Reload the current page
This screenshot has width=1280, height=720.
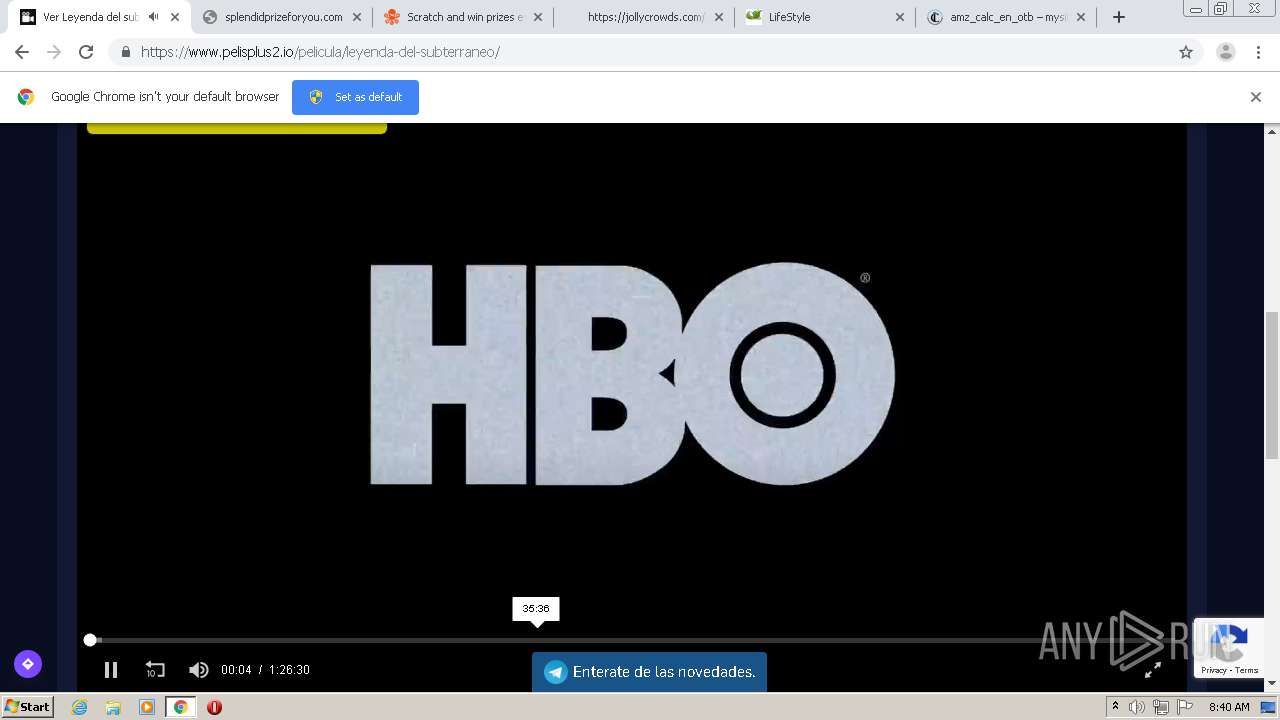click(x=86, y=52)
